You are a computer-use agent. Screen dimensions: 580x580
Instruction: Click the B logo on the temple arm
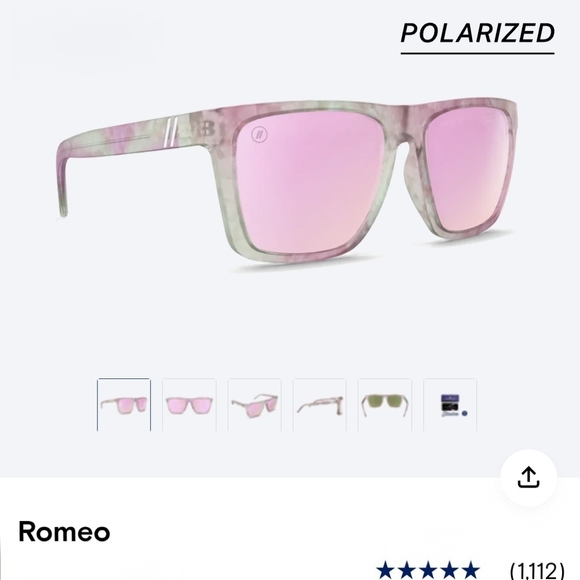pos(205,128)
